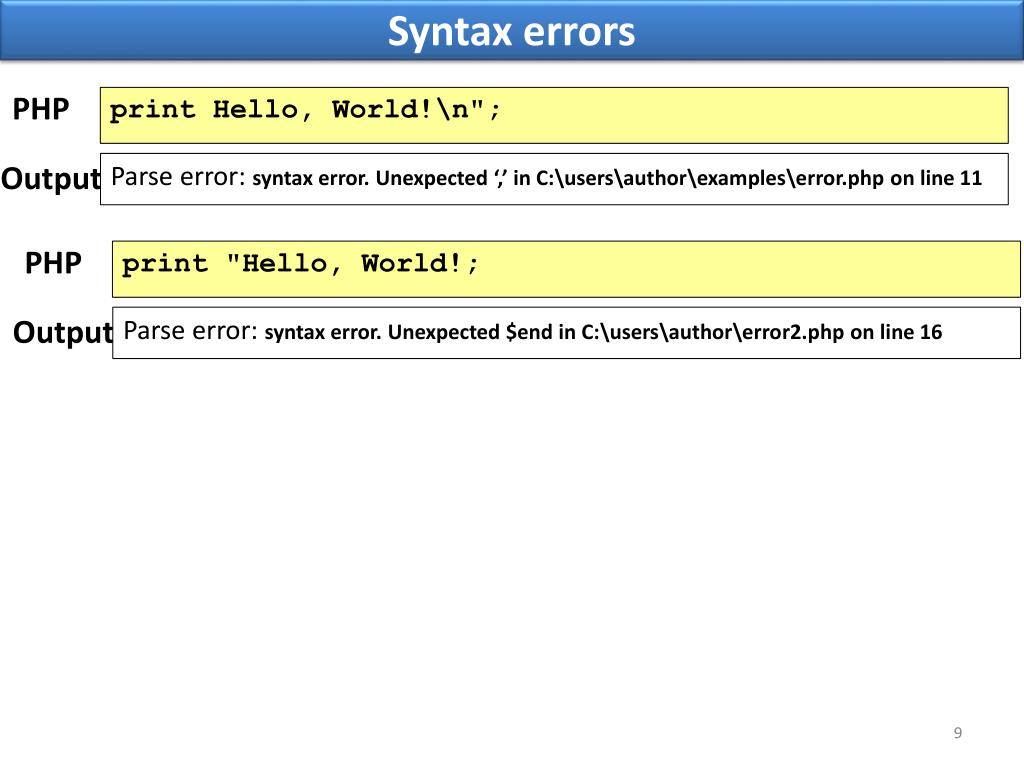Click the word print in the first code box
The height and width of the screenshot is (768, 1024).
point(153,110)
